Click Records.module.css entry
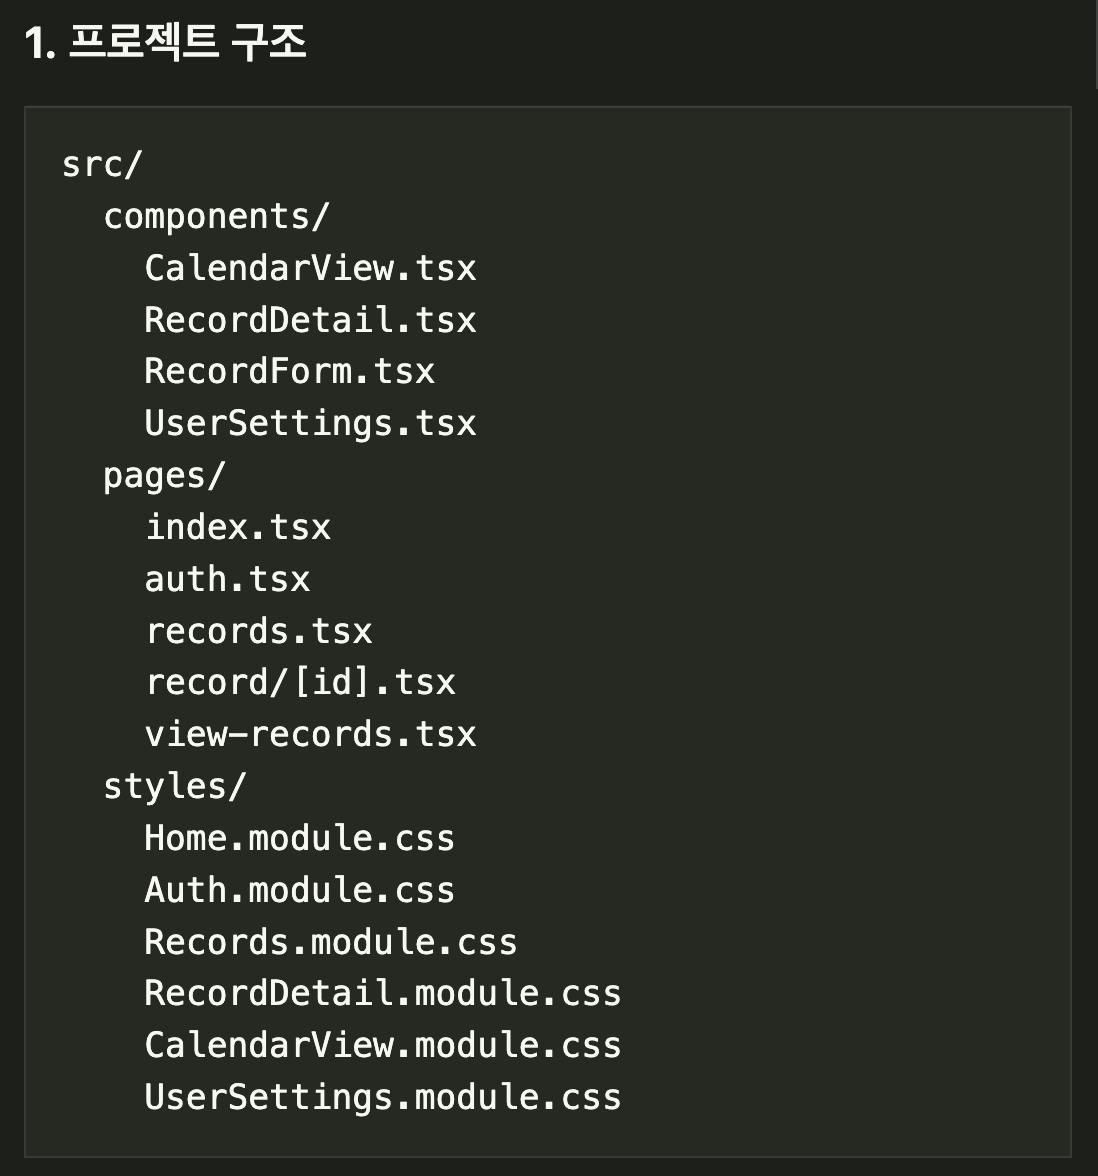 click(x=330, y=942)
